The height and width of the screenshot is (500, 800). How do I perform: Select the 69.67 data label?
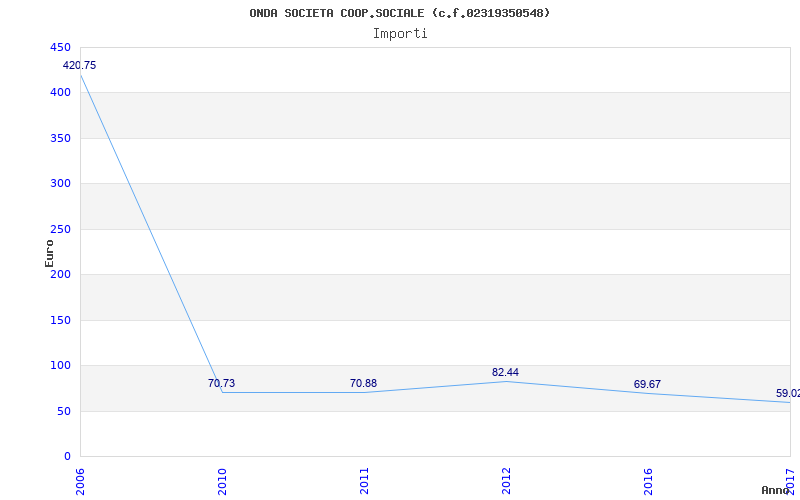point(647,384)
